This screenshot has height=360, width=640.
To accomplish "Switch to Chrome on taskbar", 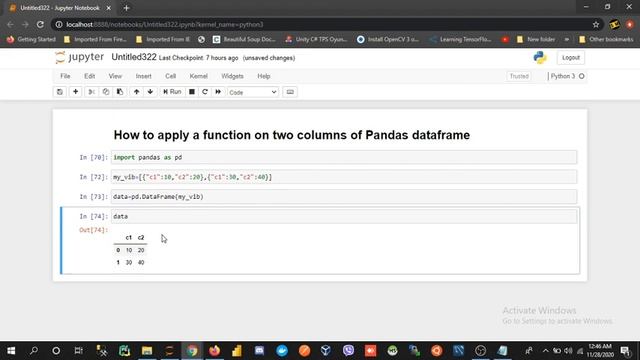I will (192, 351).
